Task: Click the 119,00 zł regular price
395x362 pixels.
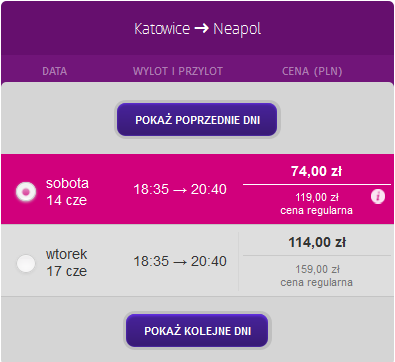Action: [317, 197]
